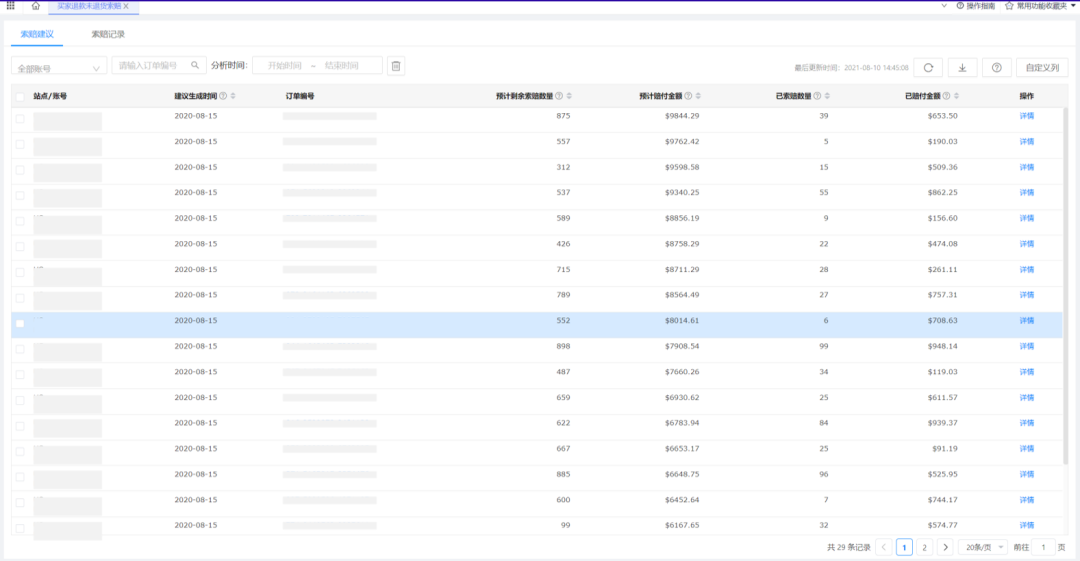This screenshot has height=561, width=1080.
Task: Check the row with amount $9844.29
Action: pos(20,118)
